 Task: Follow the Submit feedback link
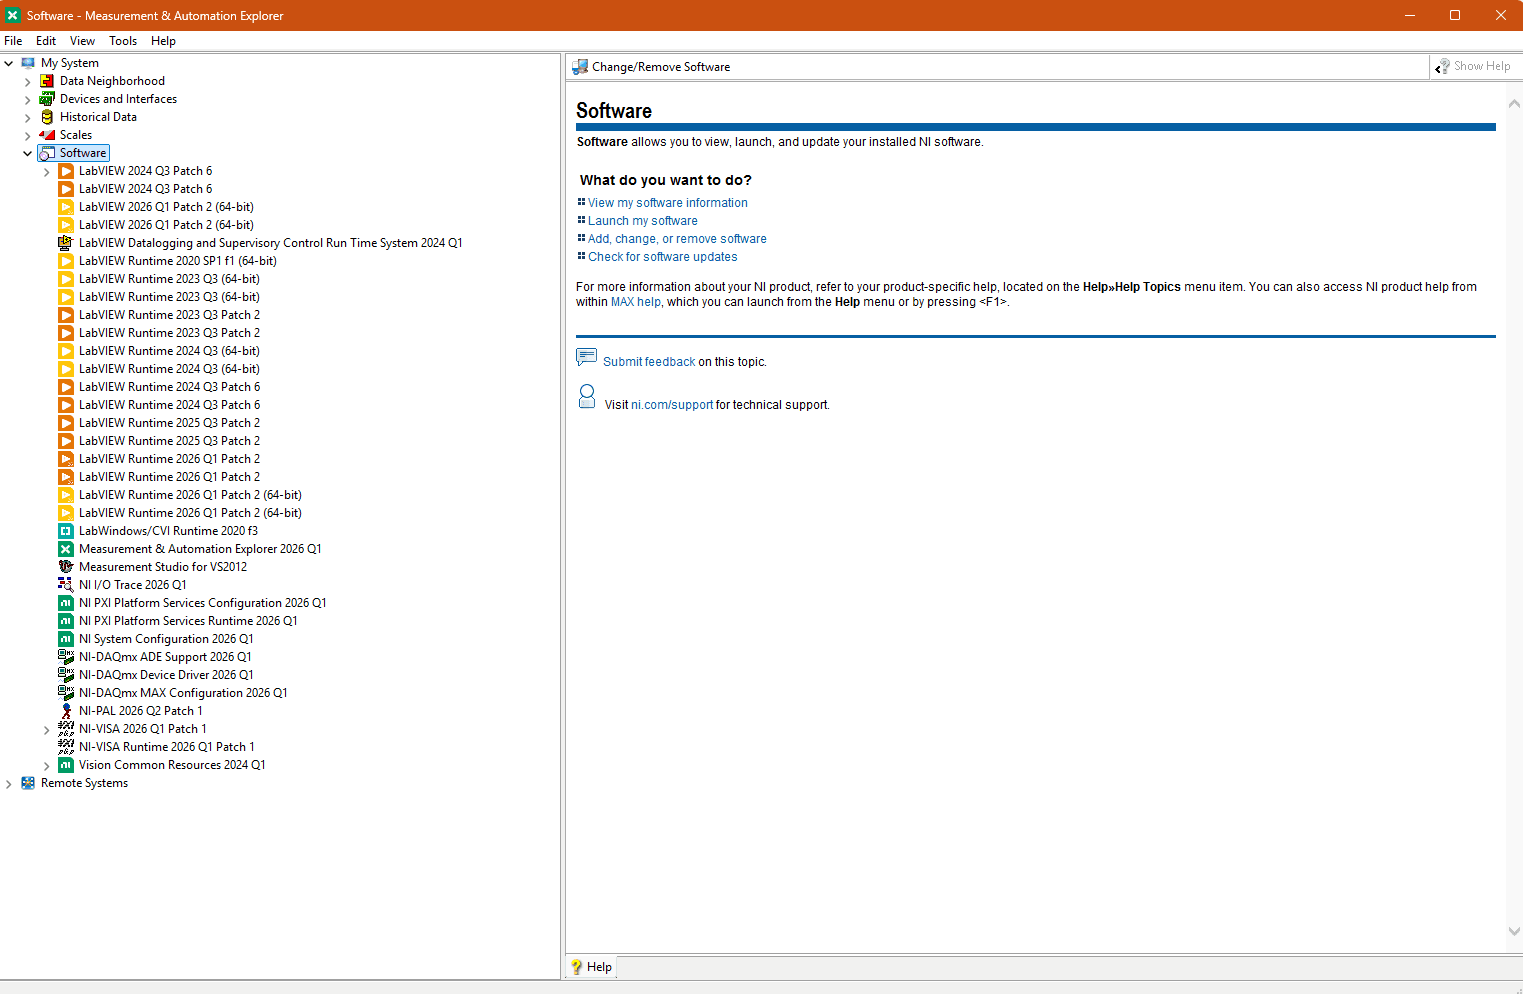(649, 362)
